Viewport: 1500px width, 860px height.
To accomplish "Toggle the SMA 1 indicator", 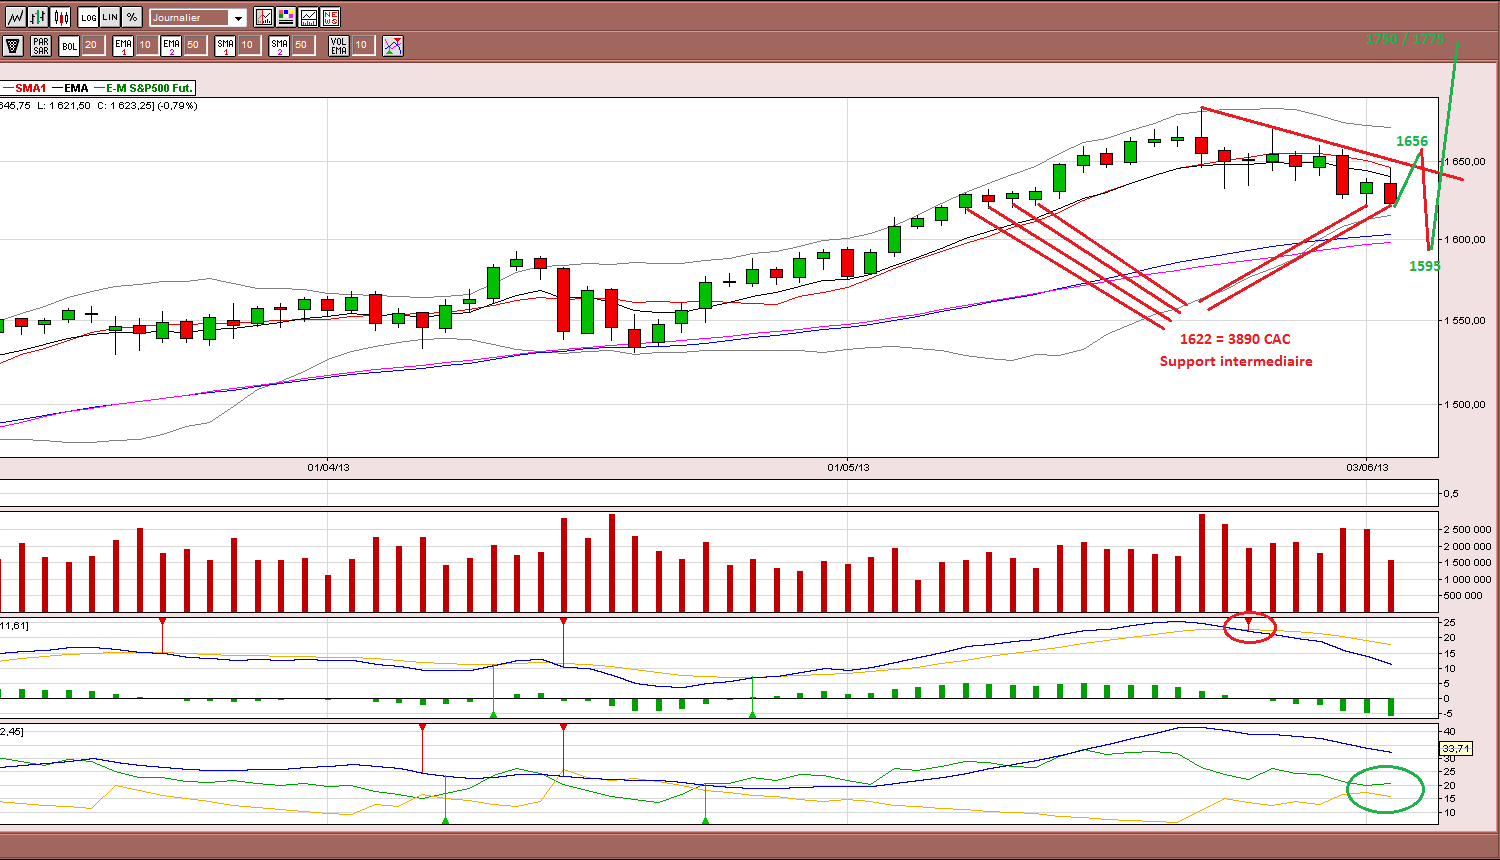I will [226, 45].
